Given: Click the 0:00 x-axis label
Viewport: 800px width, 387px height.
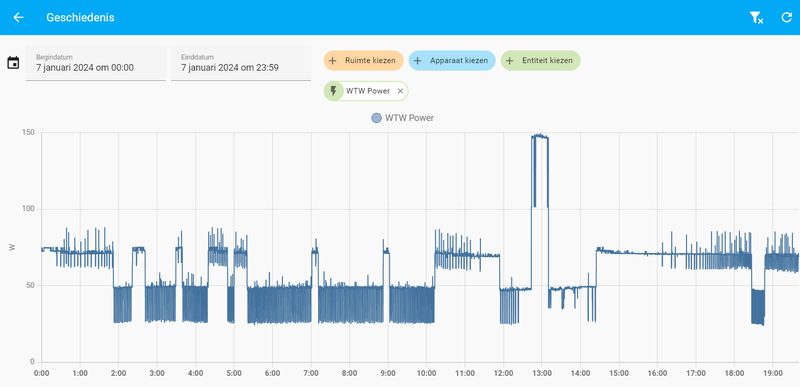Looking at the screenshot, I should click(41, 373).
